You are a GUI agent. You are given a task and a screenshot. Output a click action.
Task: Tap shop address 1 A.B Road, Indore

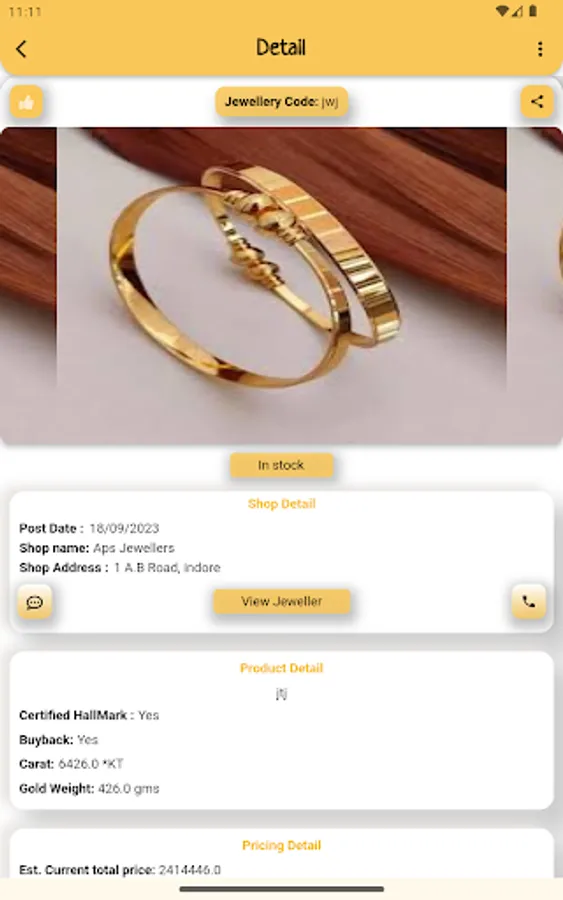click(167, 567)
